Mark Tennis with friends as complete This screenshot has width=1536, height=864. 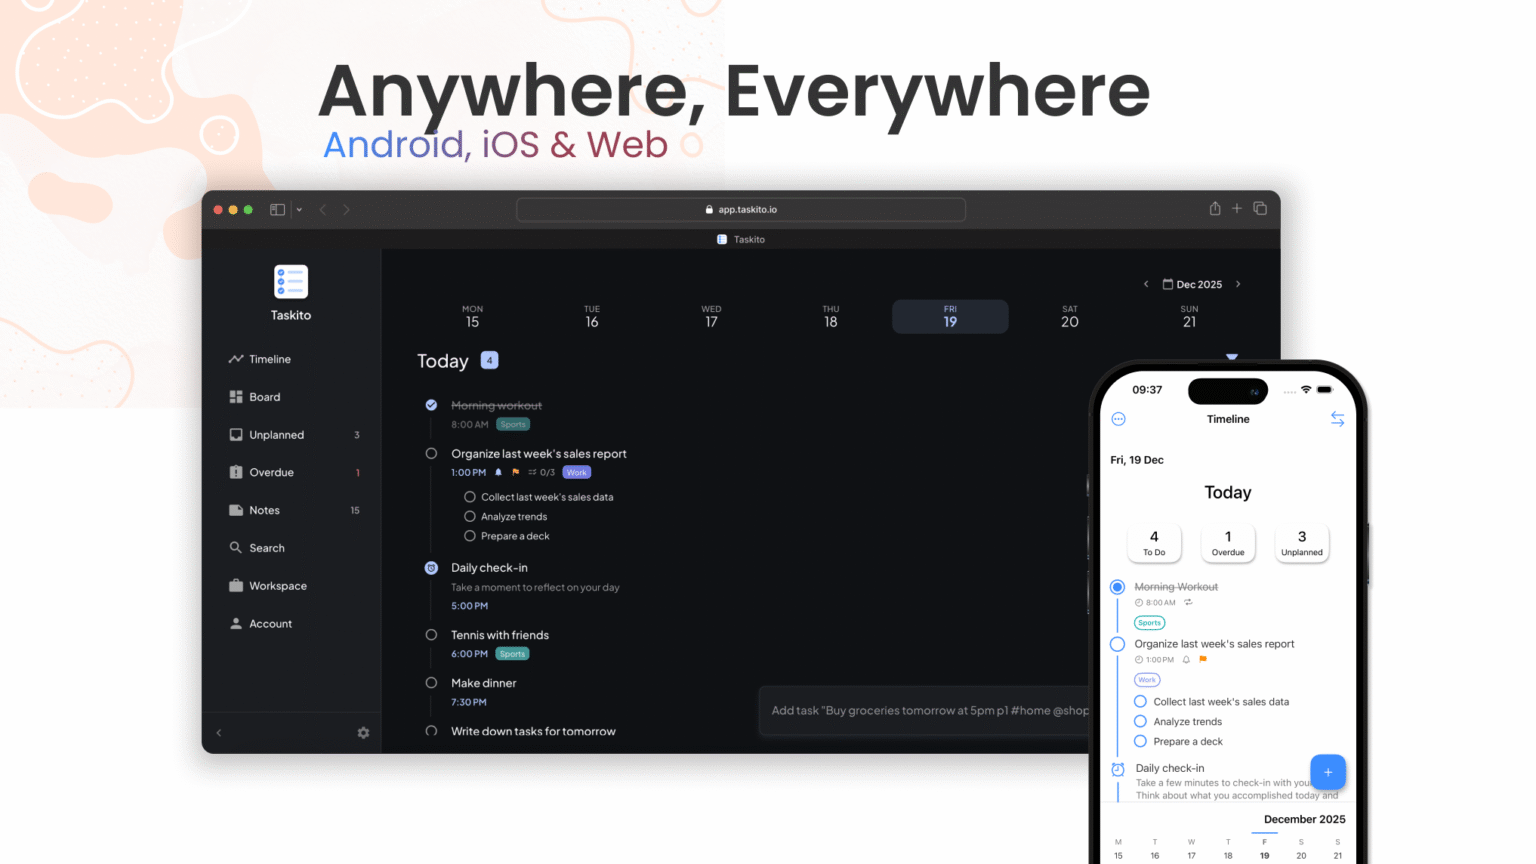pos(431,634)
